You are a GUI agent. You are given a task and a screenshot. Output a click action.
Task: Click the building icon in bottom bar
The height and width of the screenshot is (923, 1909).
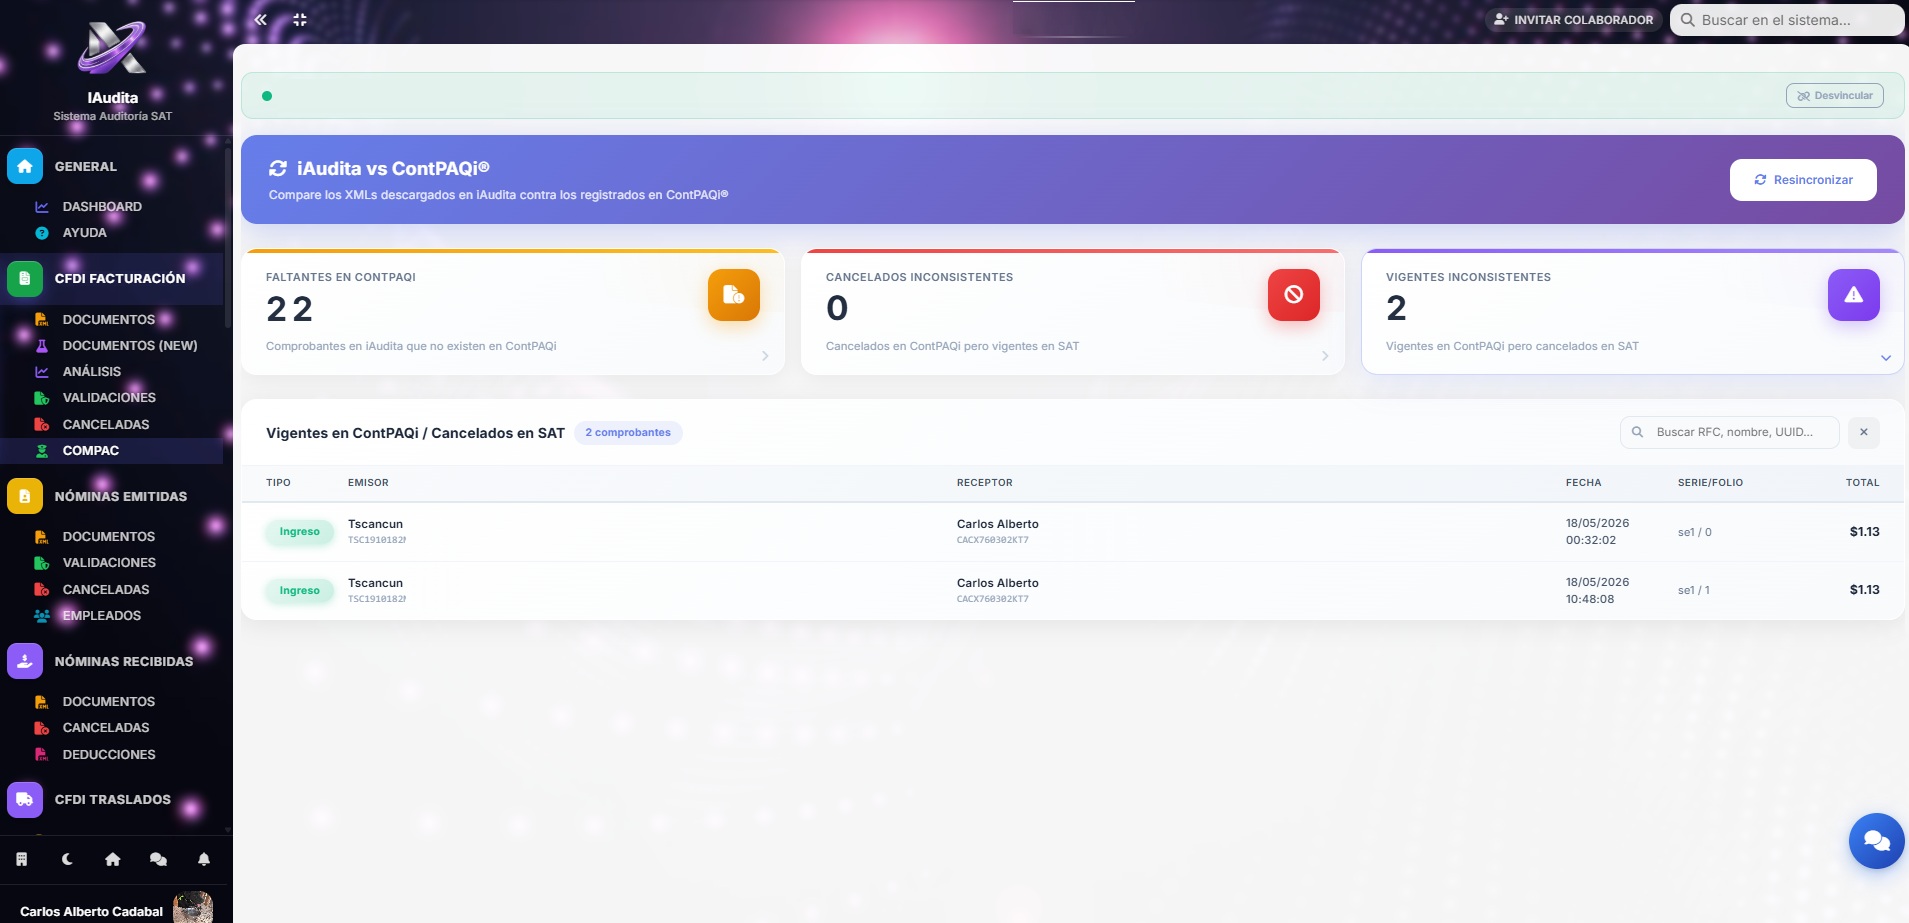tap(22, 859)
